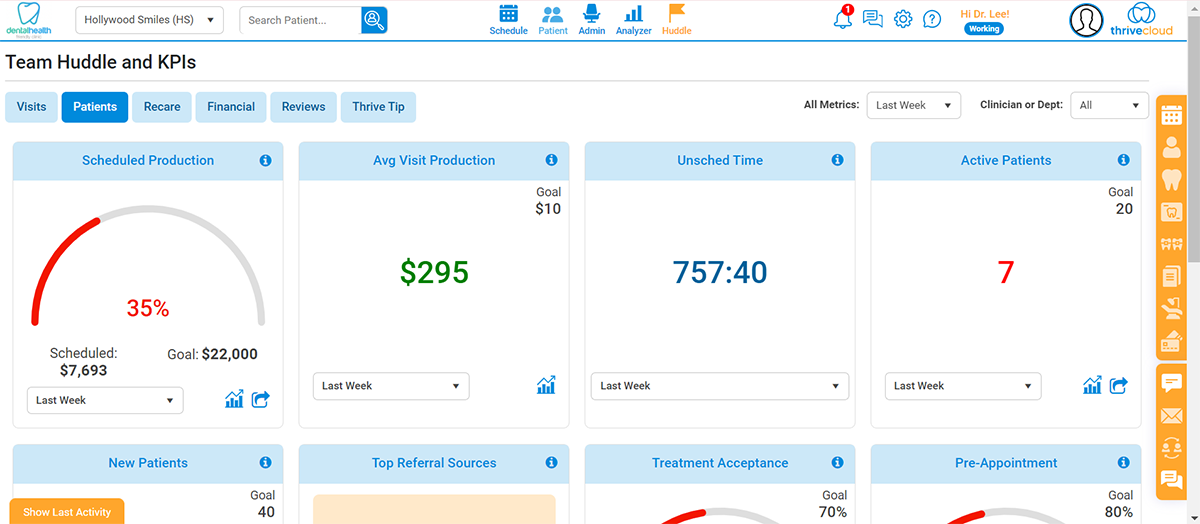The height and width of the screenshot is (524, 1200).
Task: Click the Admin chair icon in navigation
Action: coord(591,14)
